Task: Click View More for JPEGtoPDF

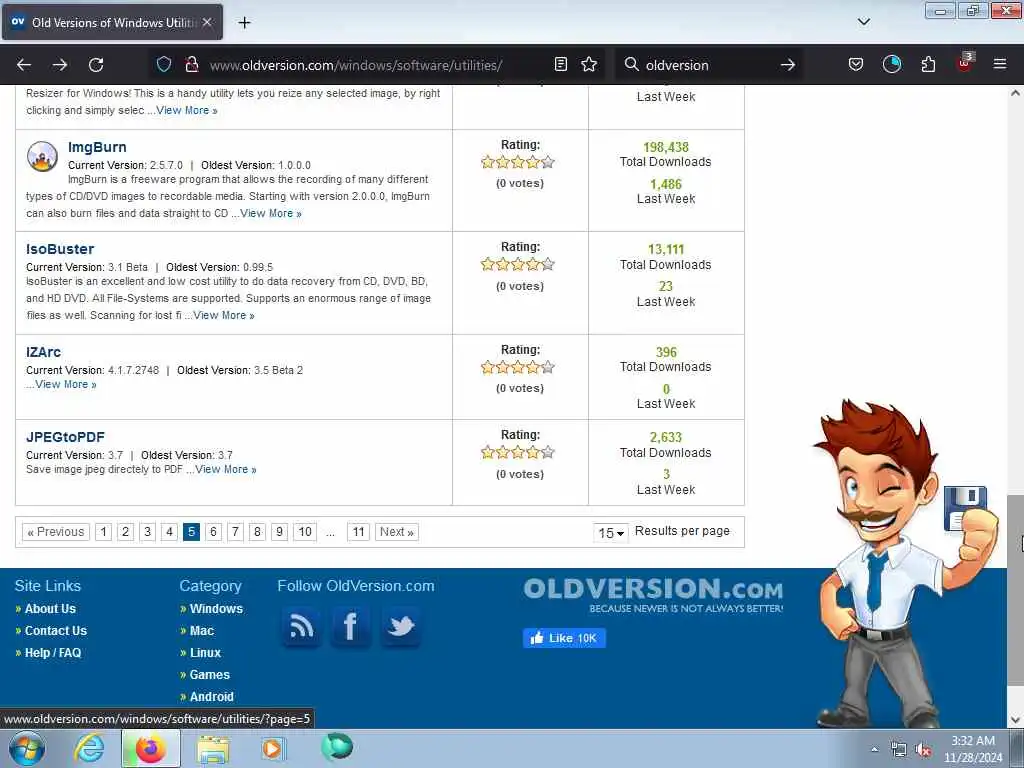Action: click(x=226, y=469)
